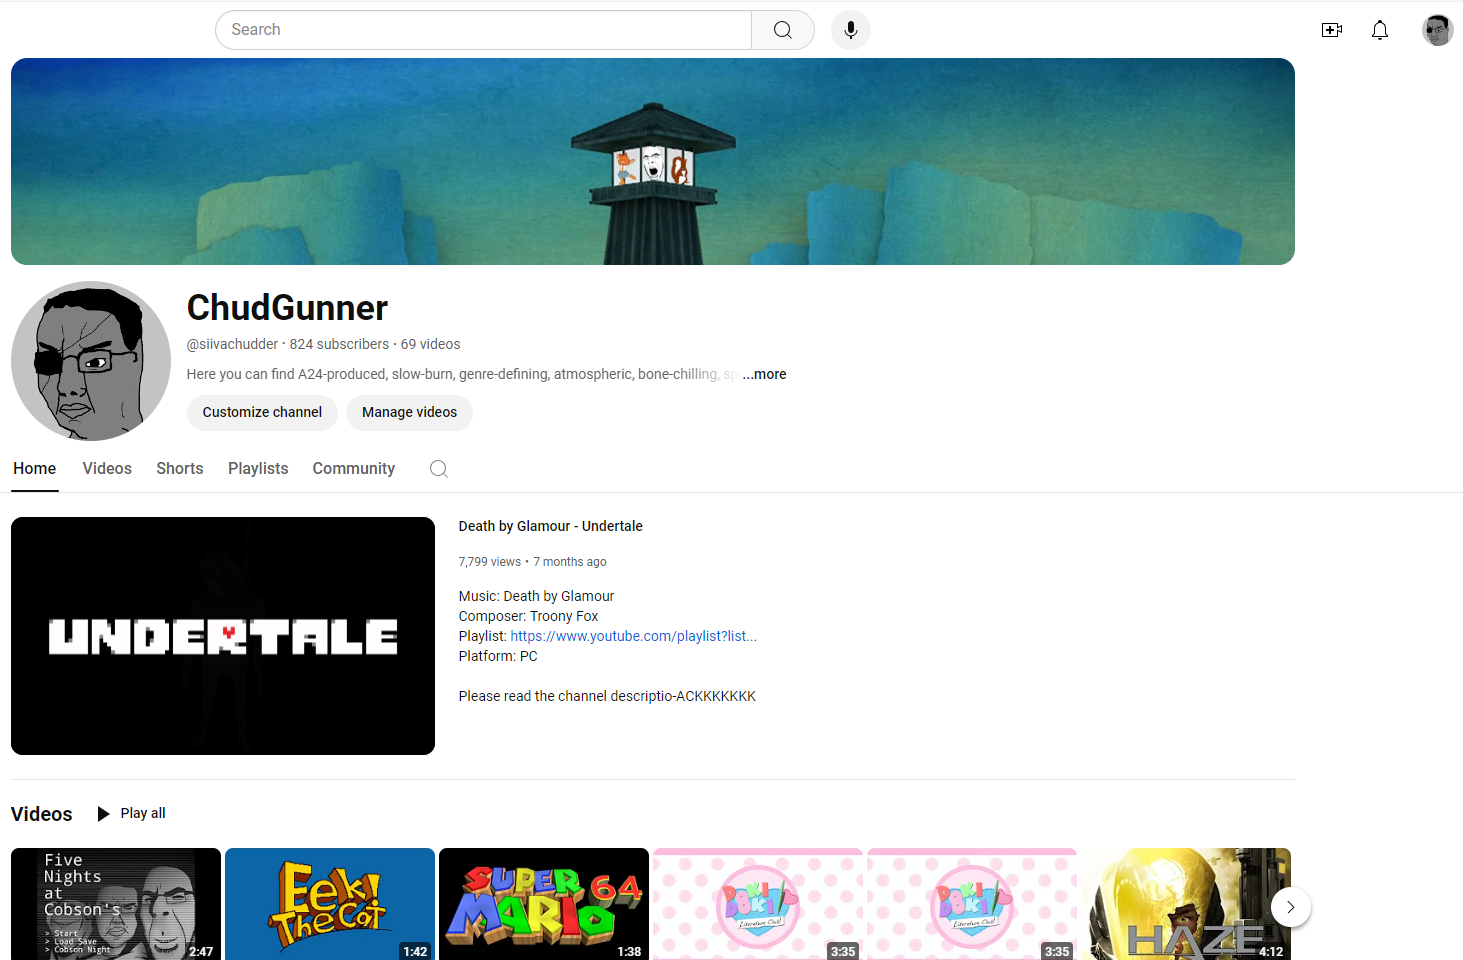Image resolution: width=1463 pixels, height=960 pixels.
Task: Click the Composer: Troony Fox line
Action: tap(529, 616)
